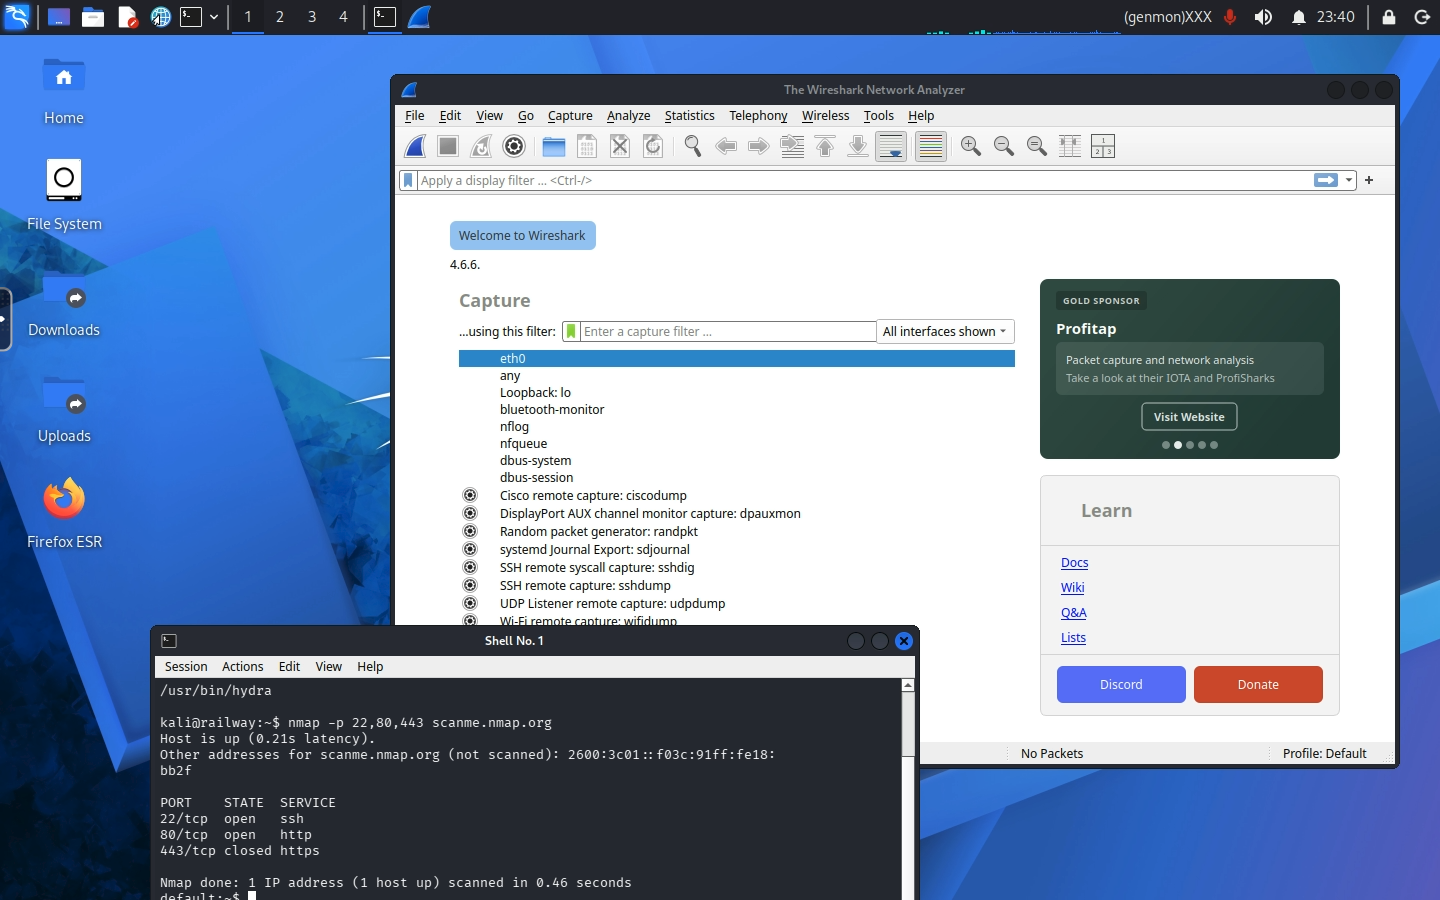
Task: Click the restart current capture icon
Action: click(481, 146)
